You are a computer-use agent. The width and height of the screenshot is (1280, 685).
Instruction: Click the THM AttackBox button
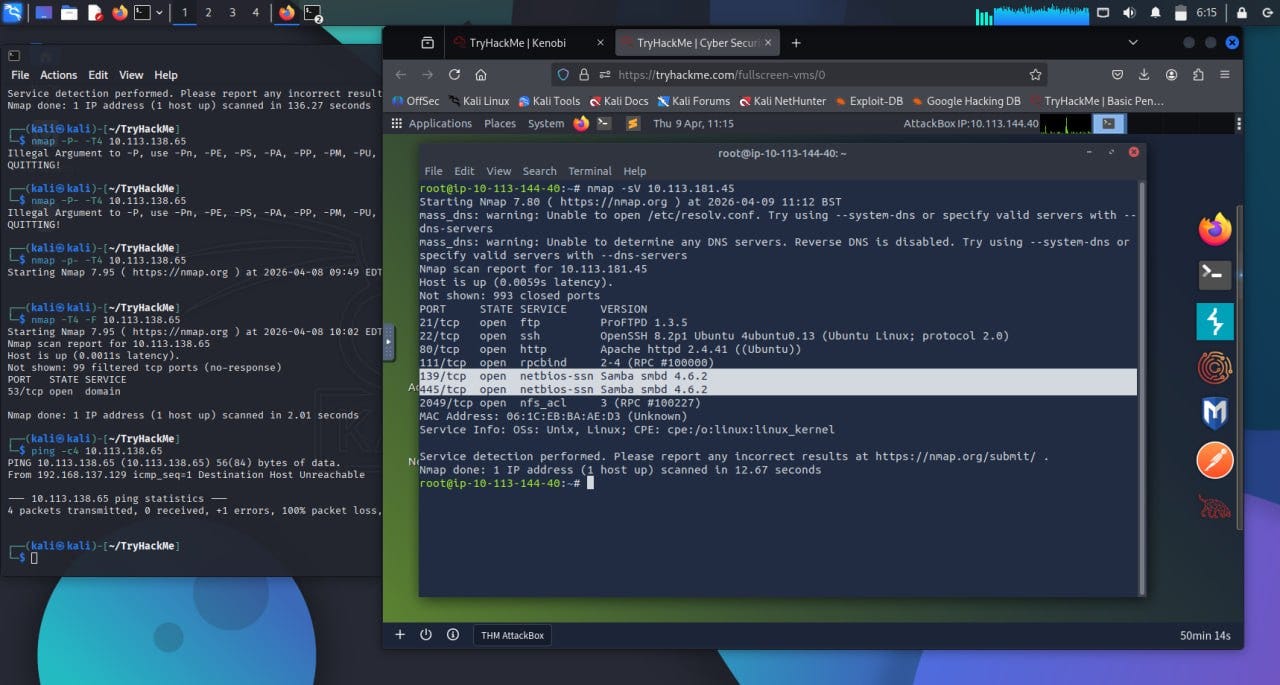tap(512, 635)
